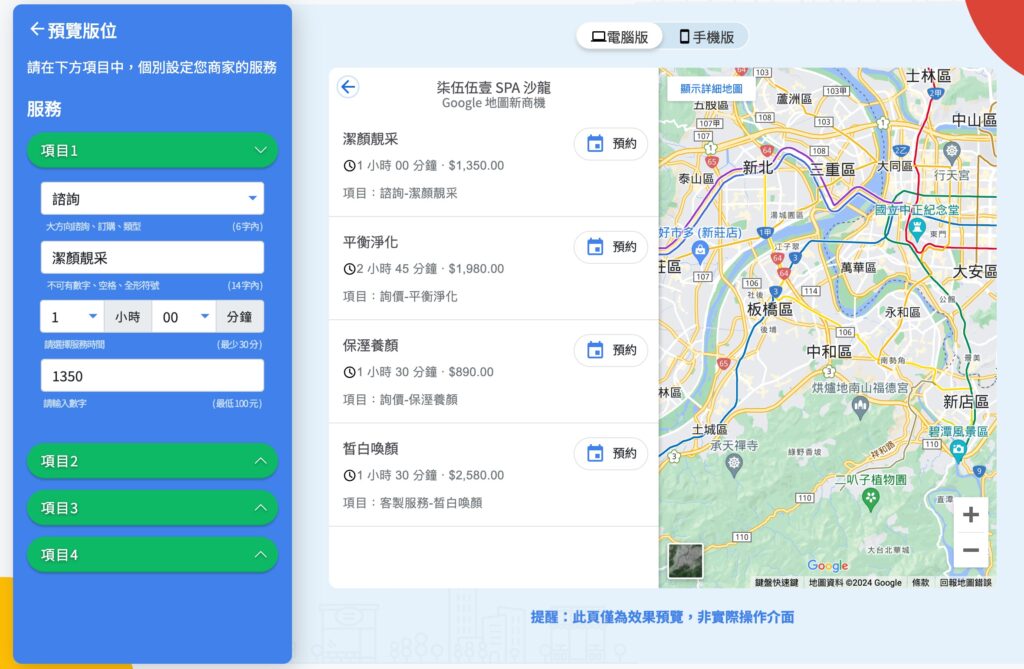The image size is (1024, 669).
Task: Click the text 項目：客製服務-皙白喚顏
Action: [x=413, y=502]
